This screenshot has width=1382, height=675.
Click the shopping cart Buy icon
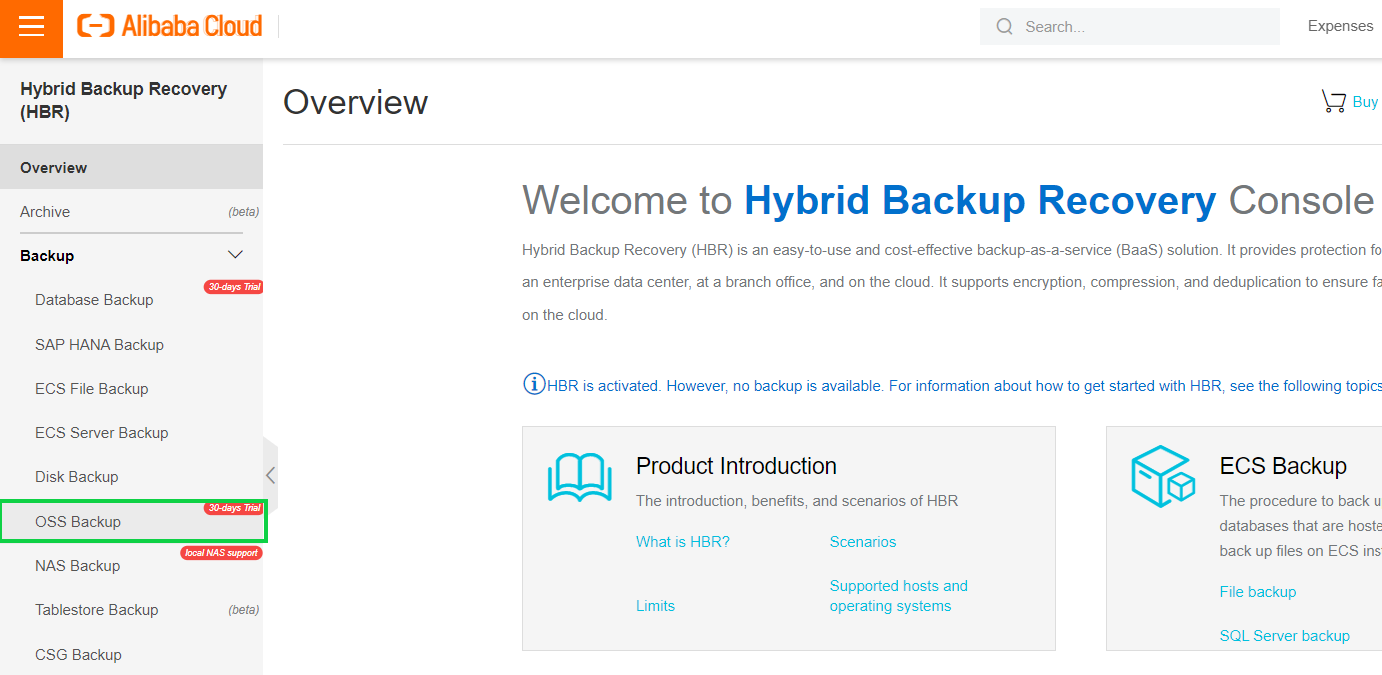click(x=1333, y=101)
